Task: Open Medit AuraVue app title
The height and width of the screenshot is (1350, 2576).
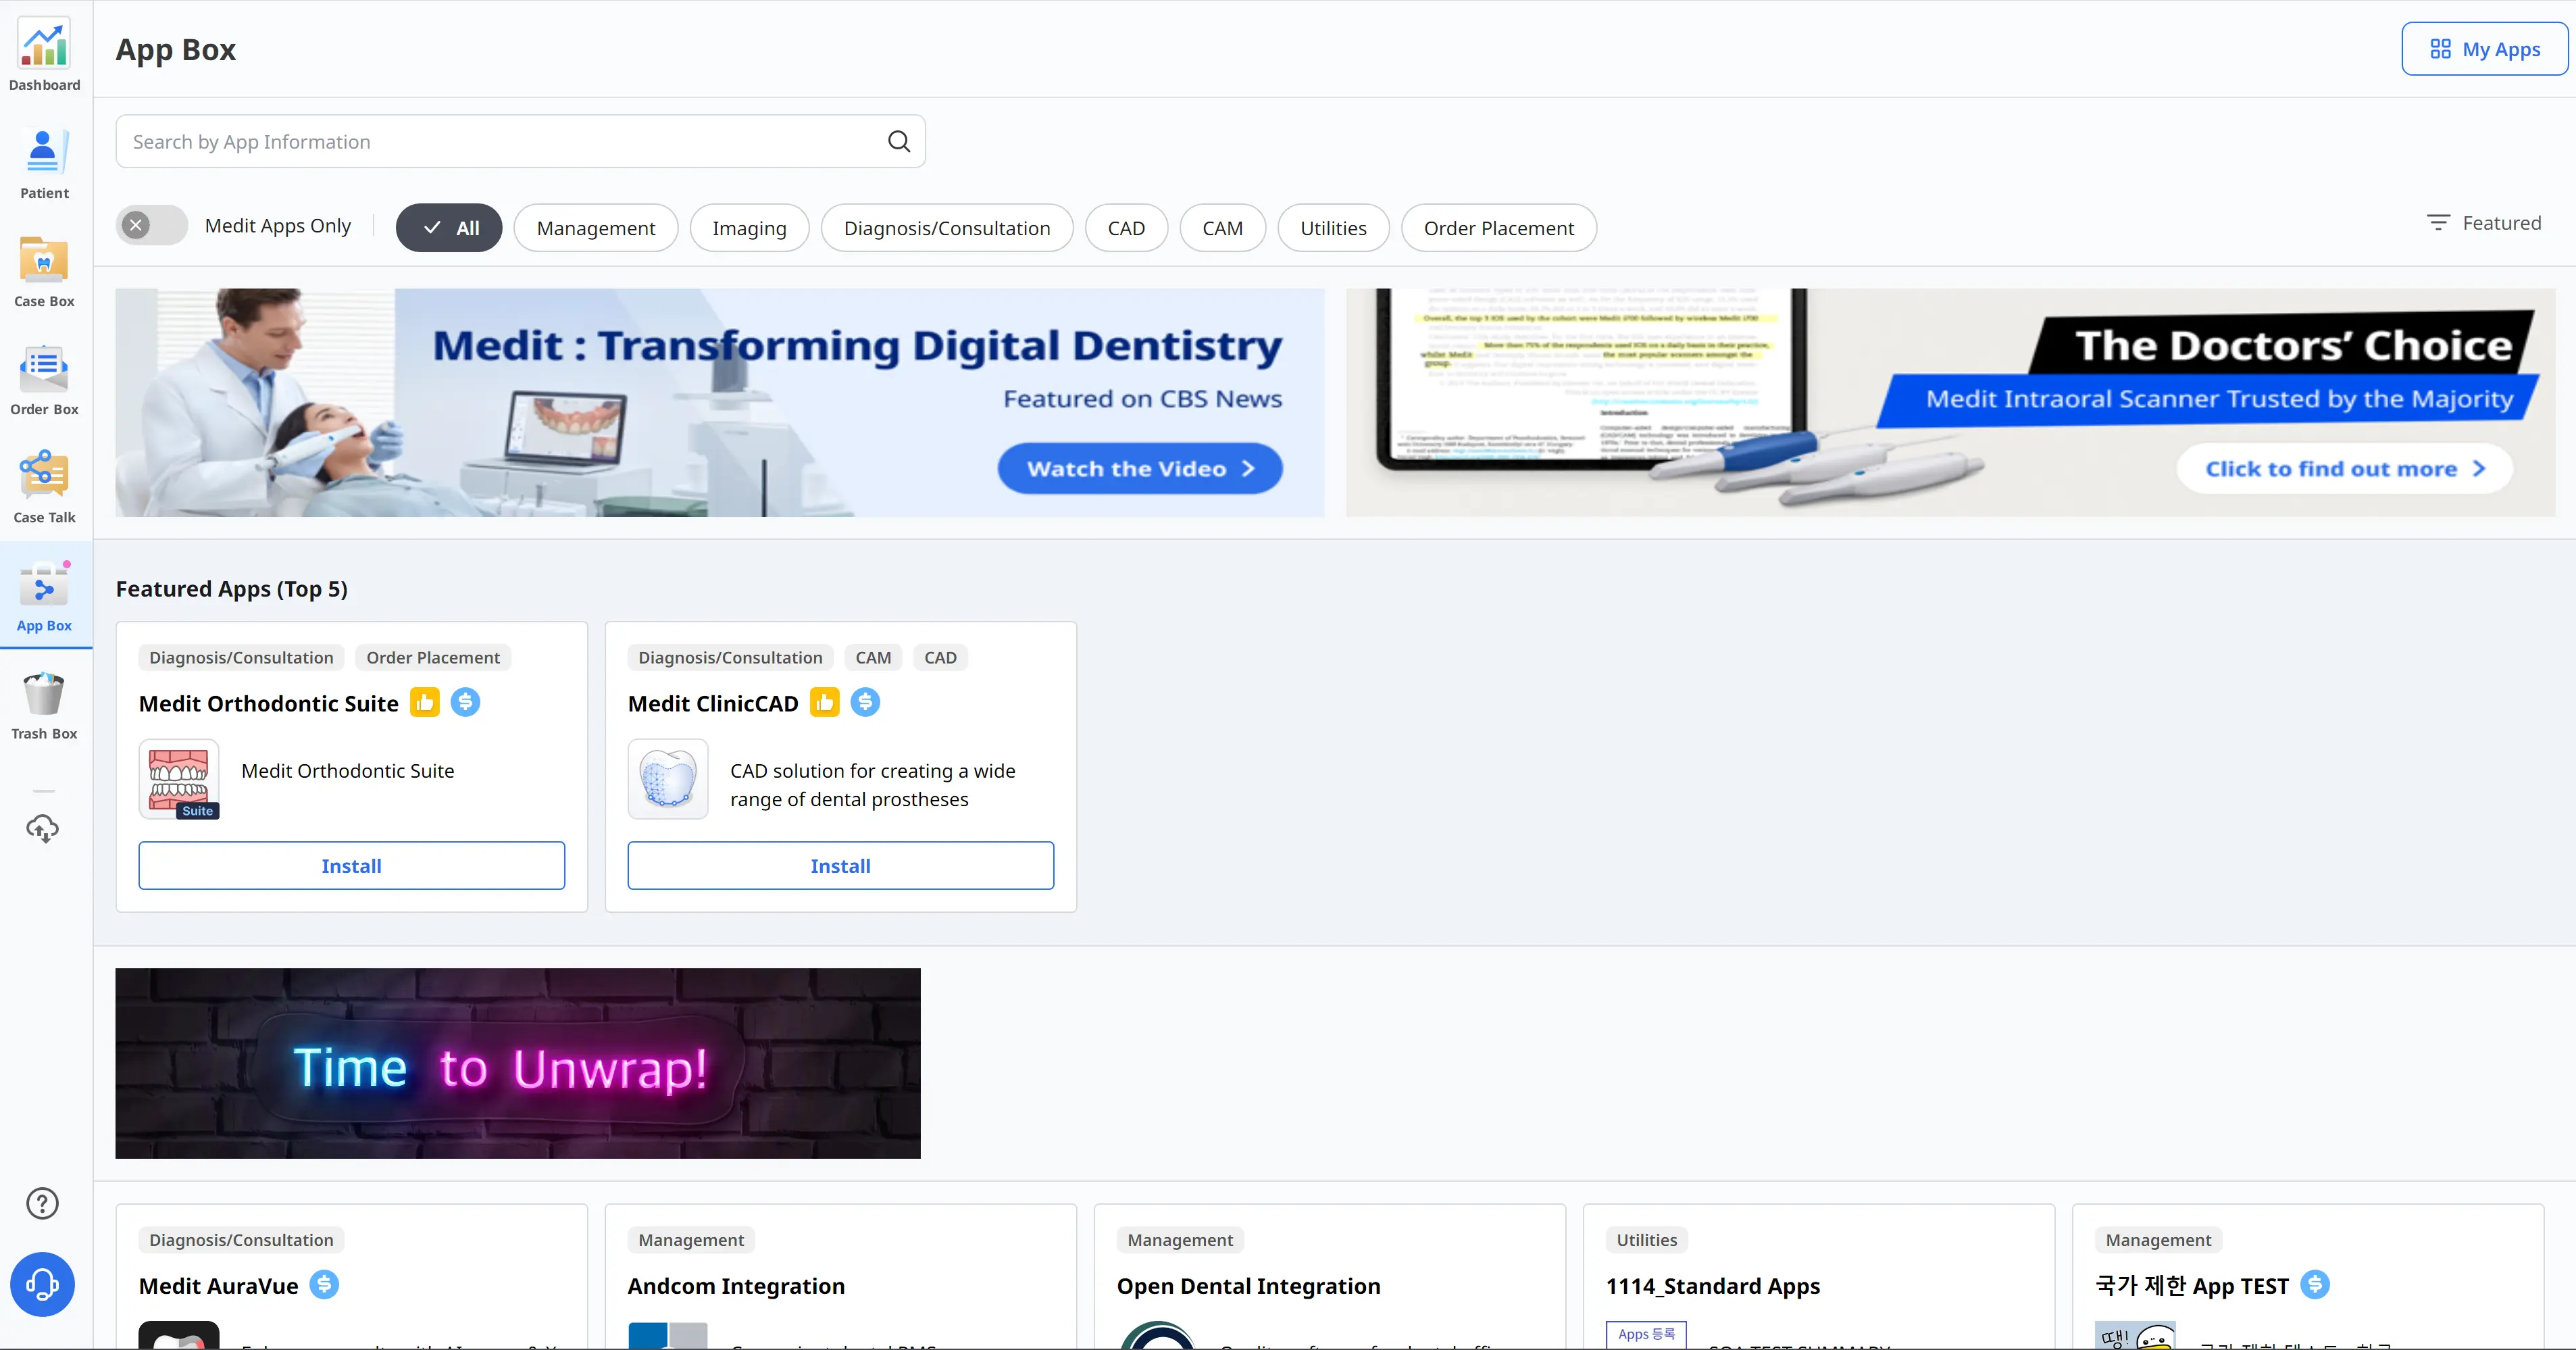Action: [x=218, y=1286]
